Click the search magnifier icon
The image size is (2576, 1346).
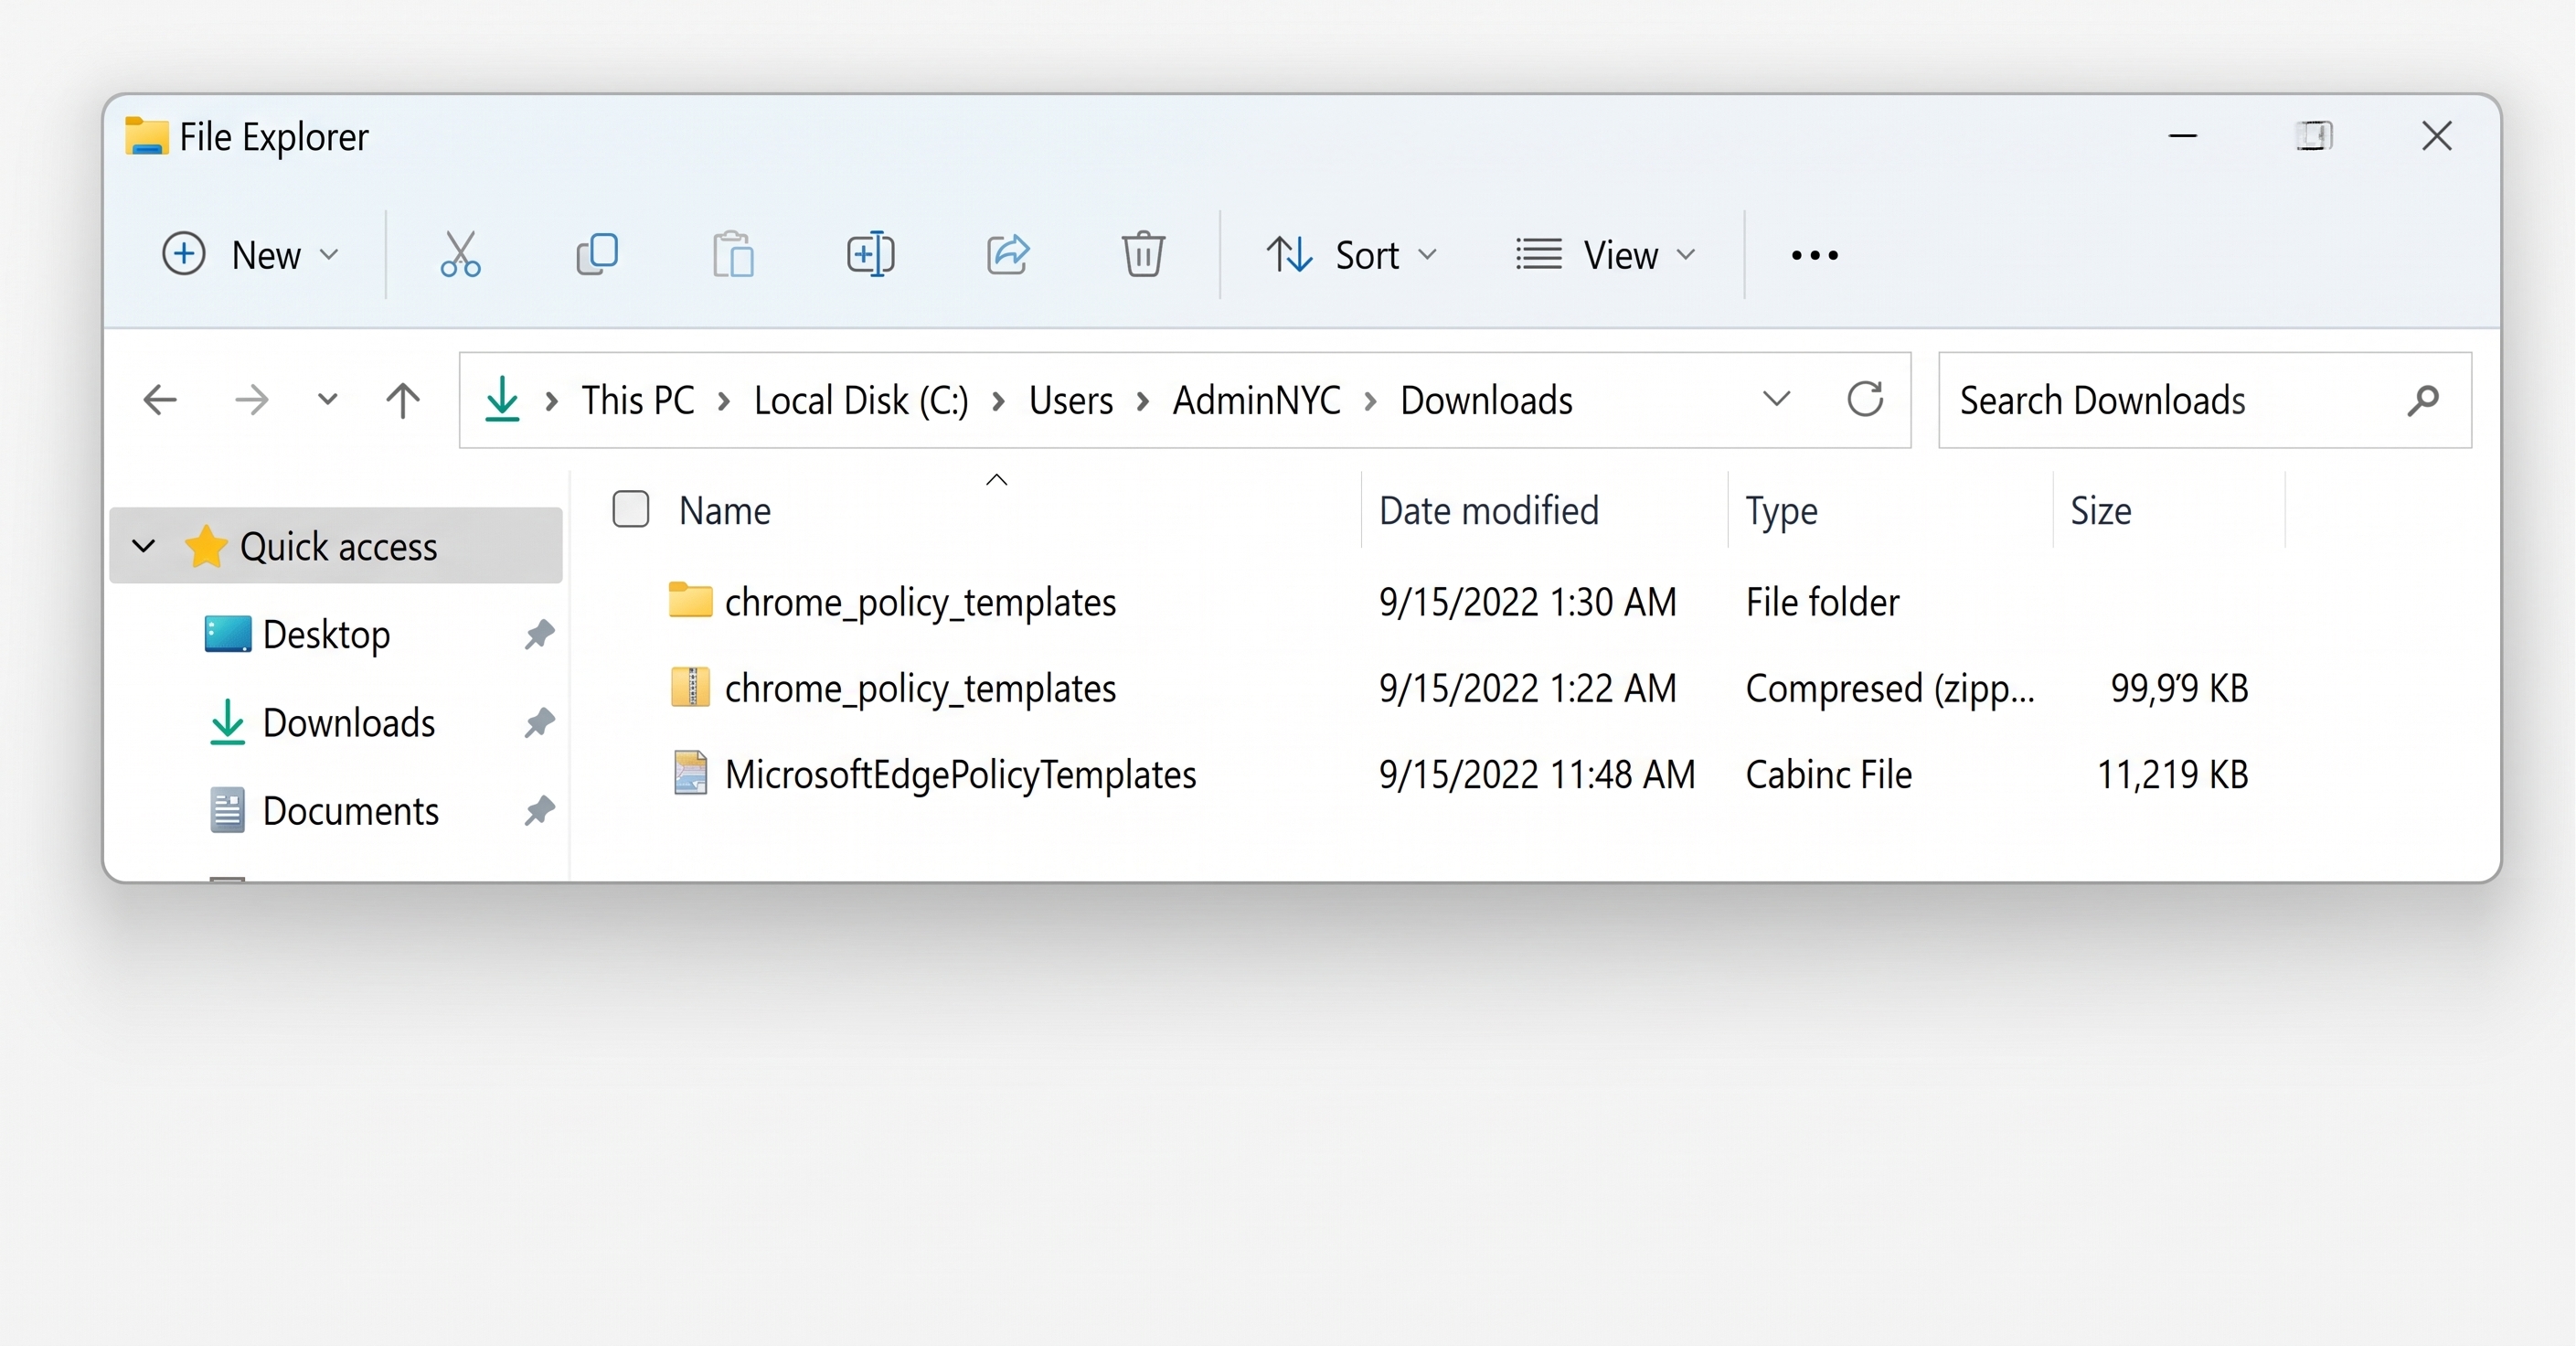tap(2423, 400)
